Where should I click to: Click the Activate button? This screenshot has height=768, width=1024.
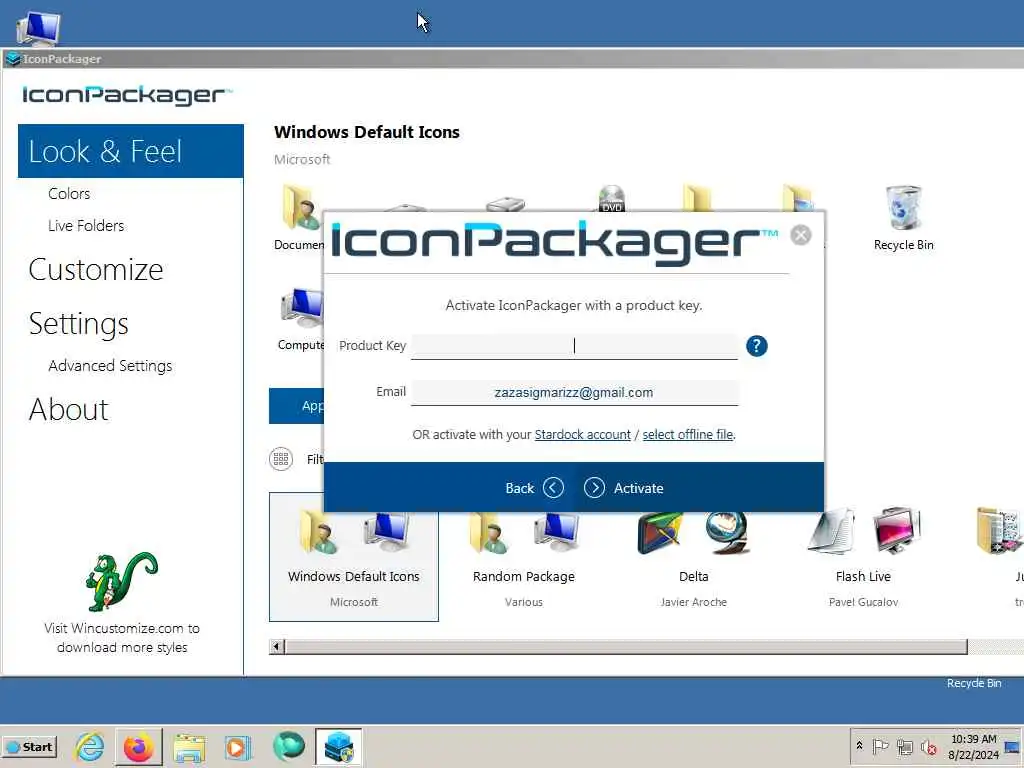pyautogui.click(x=624, y=488)
